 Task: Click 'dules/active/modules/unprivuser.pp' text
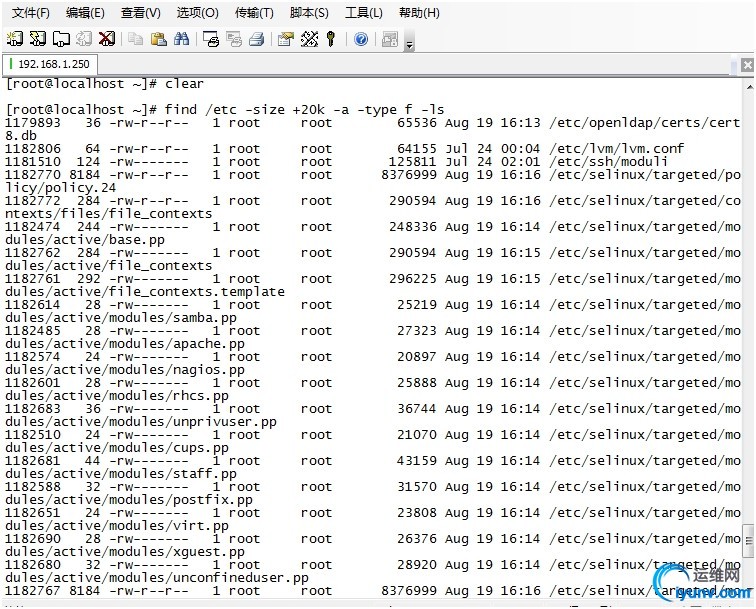click(141, 422)
